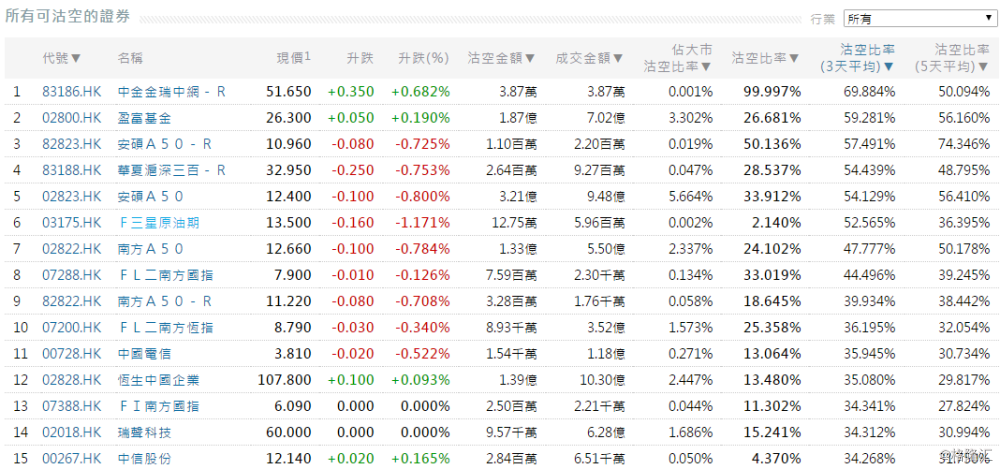Open the 行業 dropdown showing 所有

coord(919,19)
